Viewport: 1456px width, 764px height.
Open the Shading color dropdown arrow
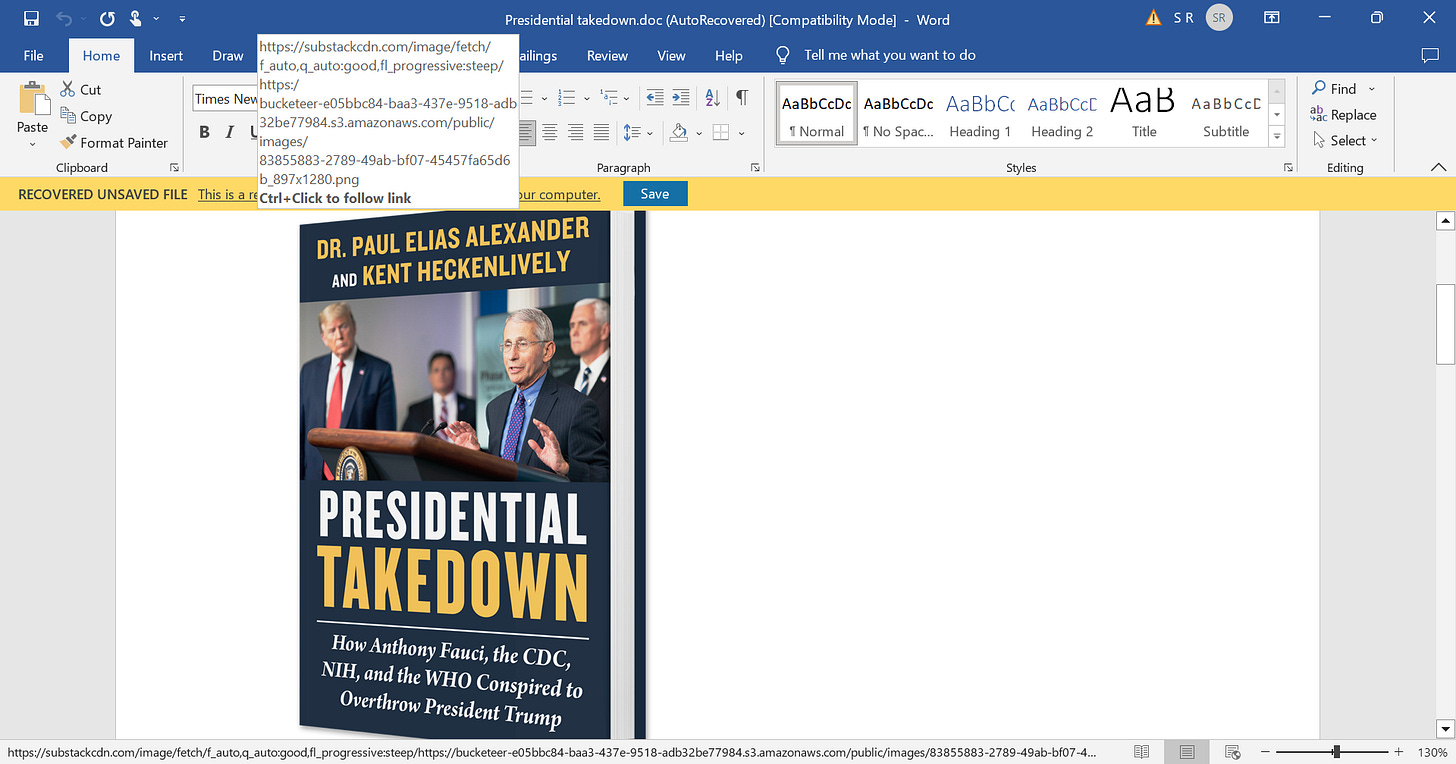(698, 132)
